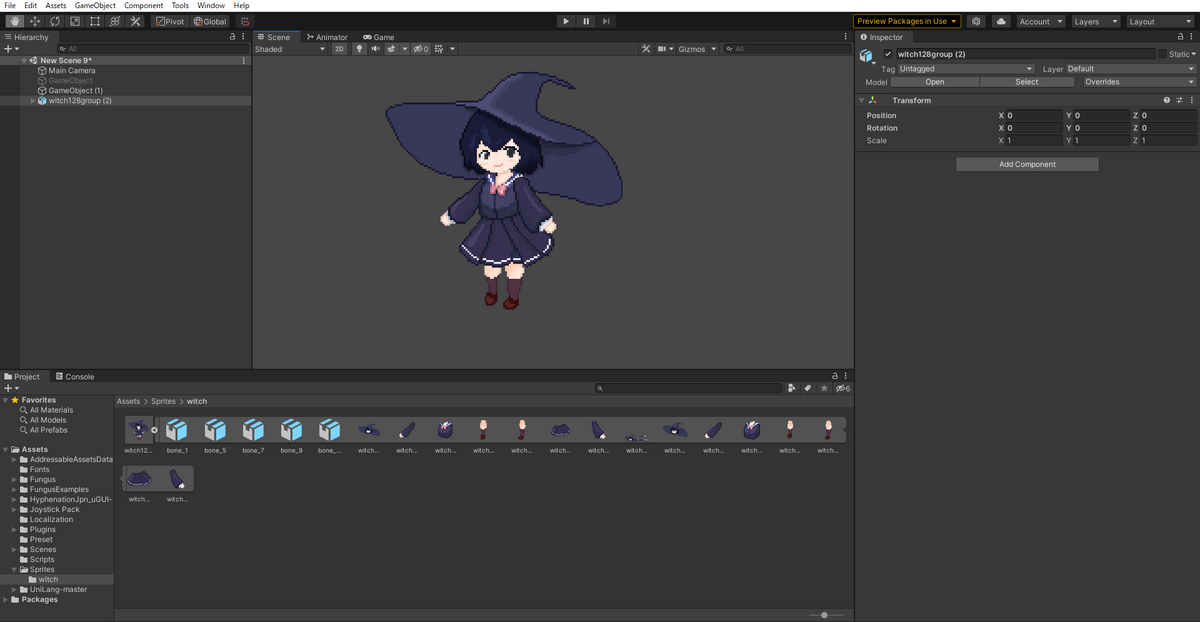Open scene component editor tools icon
1200x622 pixels.
(x=646, y=49)
